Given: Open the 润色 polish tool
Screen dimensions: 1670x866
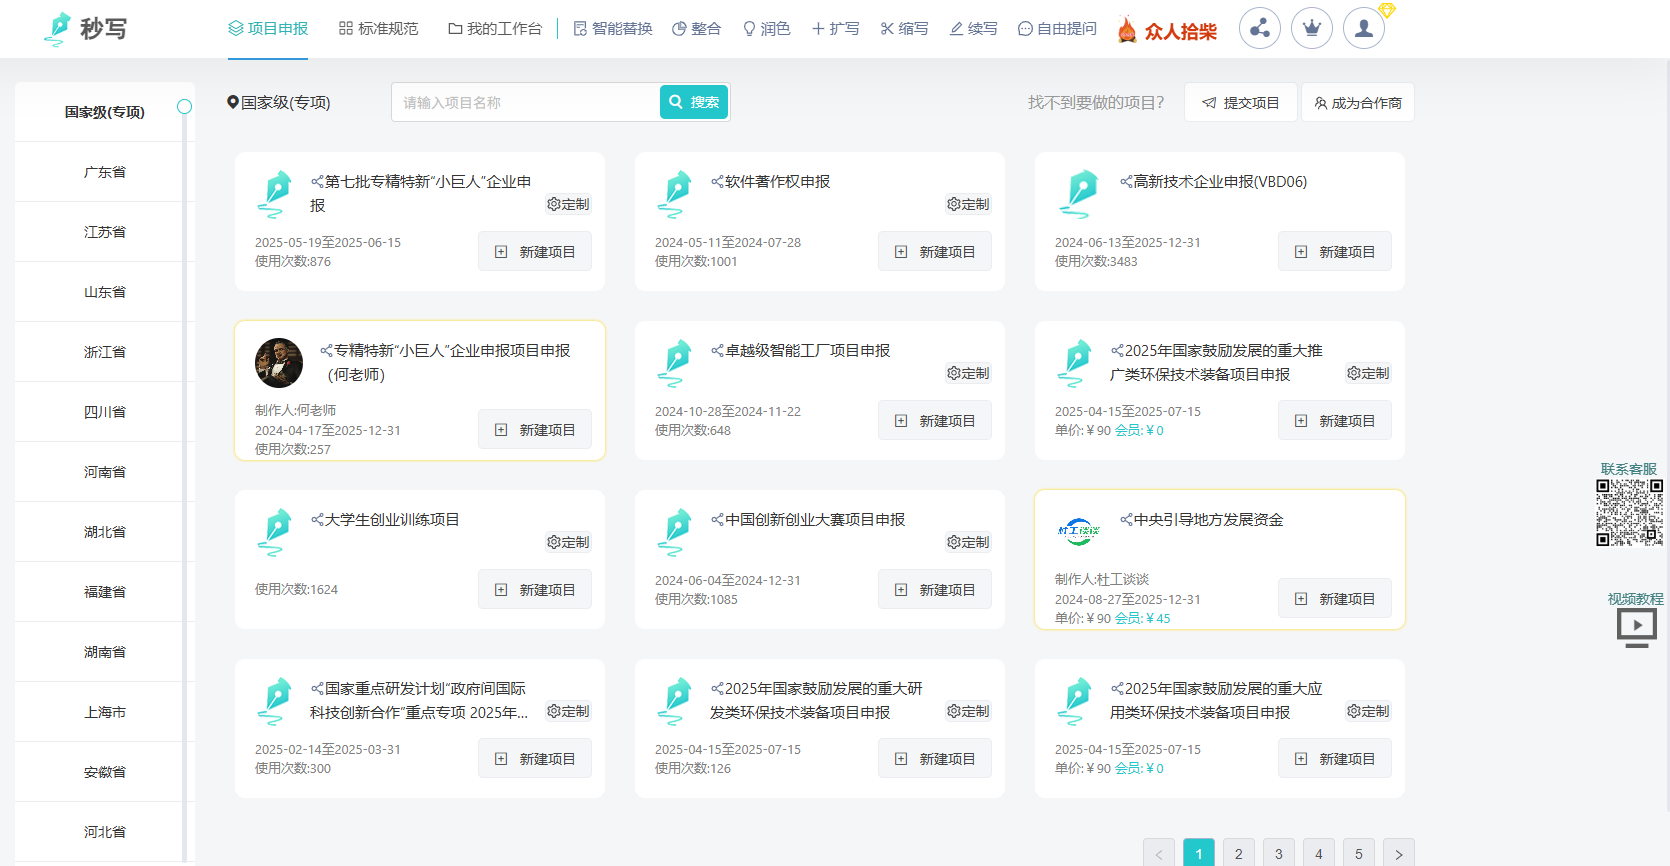Looking at the screenshot, I should (x=766, y=28).
